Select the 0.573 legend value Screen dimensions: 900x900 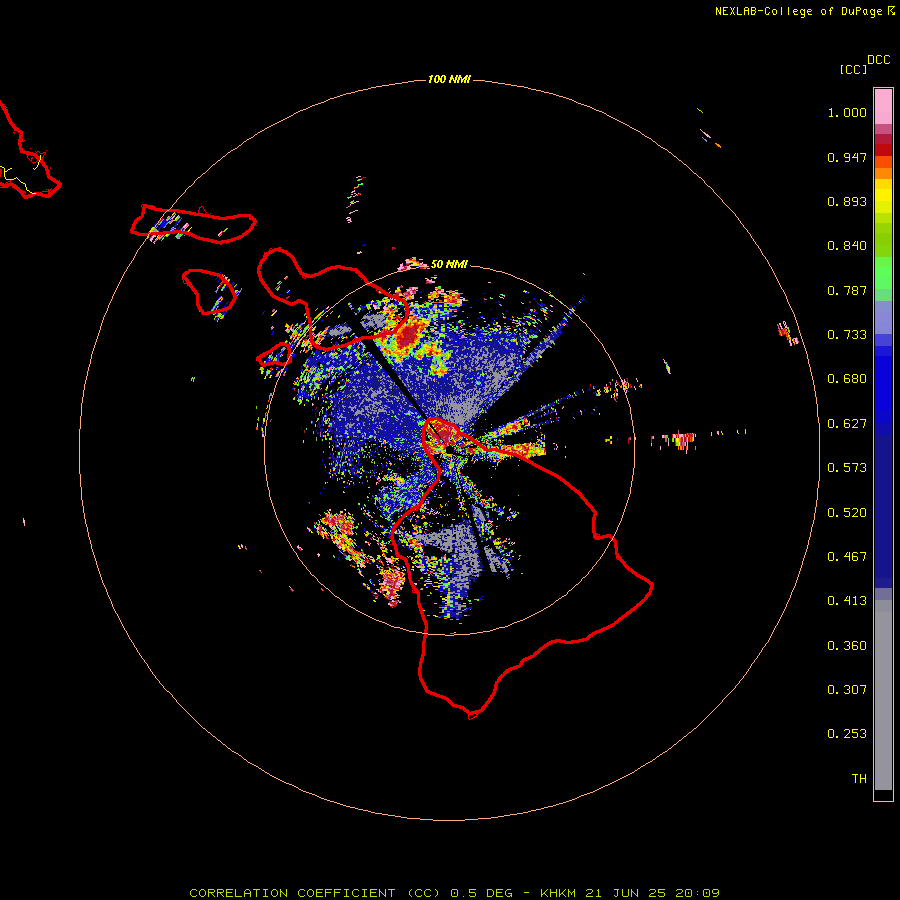click(847, 468)
